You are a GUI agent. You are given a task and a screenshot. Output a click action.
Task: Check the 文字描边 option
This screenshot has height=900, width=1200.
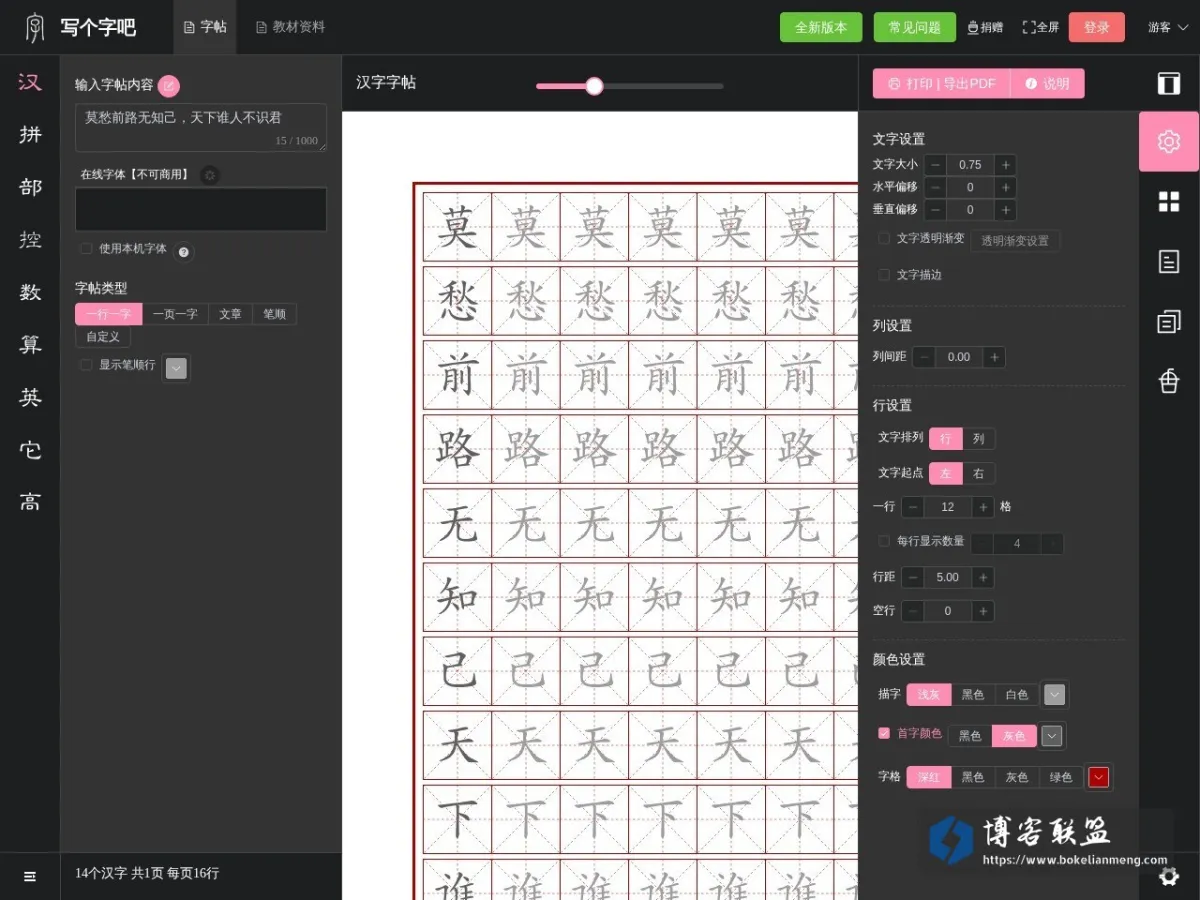click(x=884, y=274)
